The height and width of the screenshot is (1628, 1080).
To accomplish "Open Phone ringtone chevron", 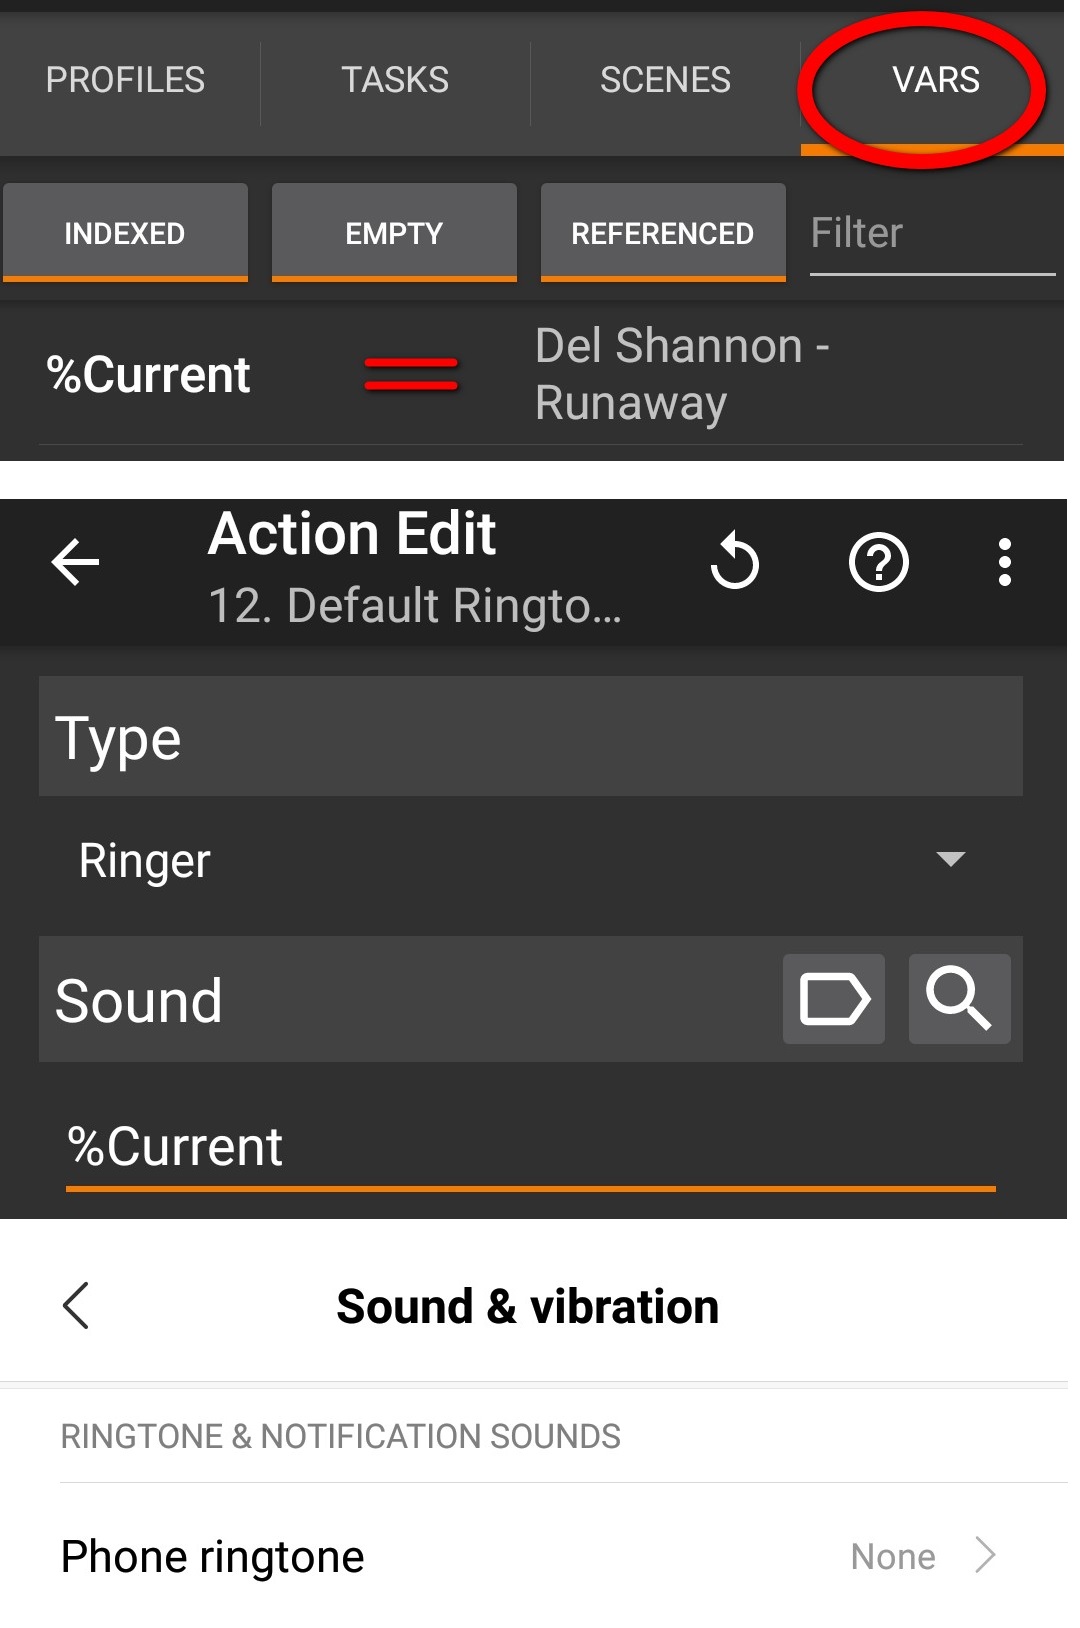I will (985, 1556).
